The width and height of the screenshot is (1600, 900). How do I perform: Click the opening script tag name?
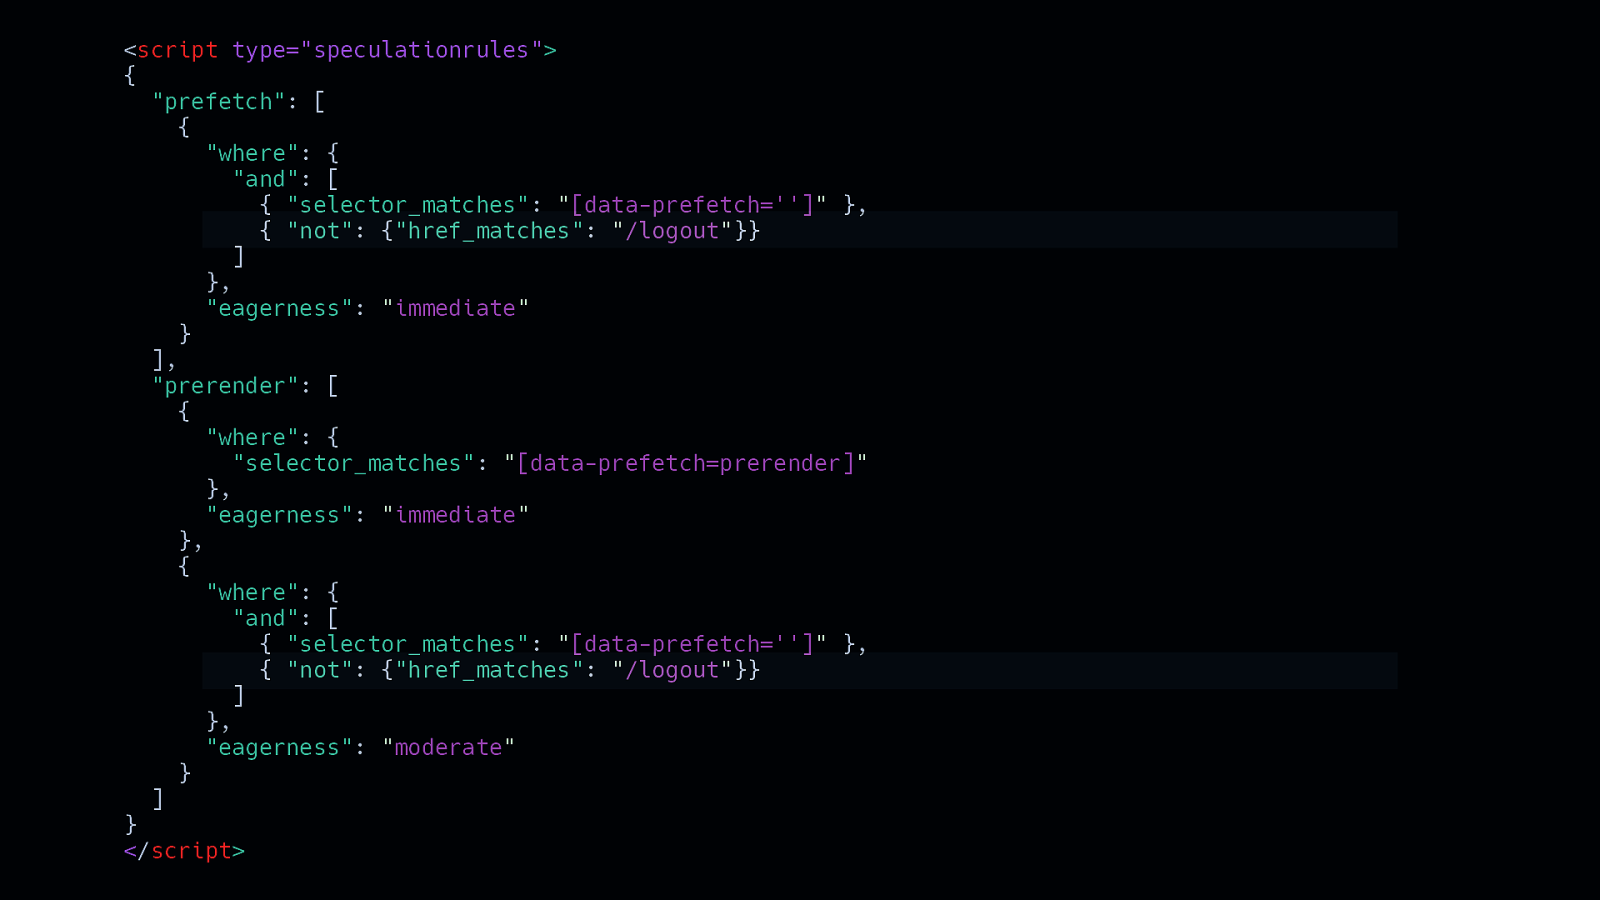click(x=177, y=50)
